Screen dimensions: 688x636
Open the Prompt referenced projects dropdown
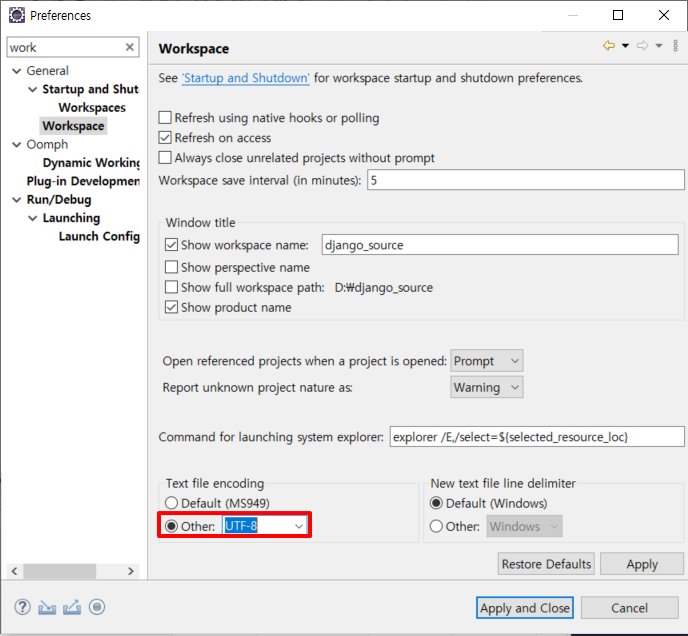[x=487, y=361]
